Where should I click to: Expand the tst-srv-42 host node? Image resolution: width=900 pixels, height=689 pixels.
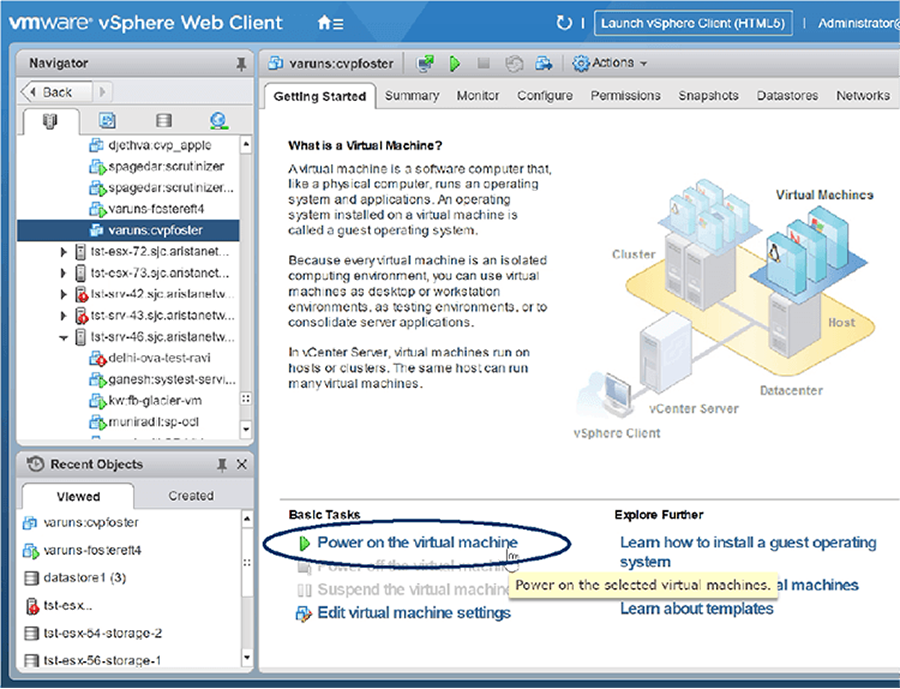tap(63, 294)
